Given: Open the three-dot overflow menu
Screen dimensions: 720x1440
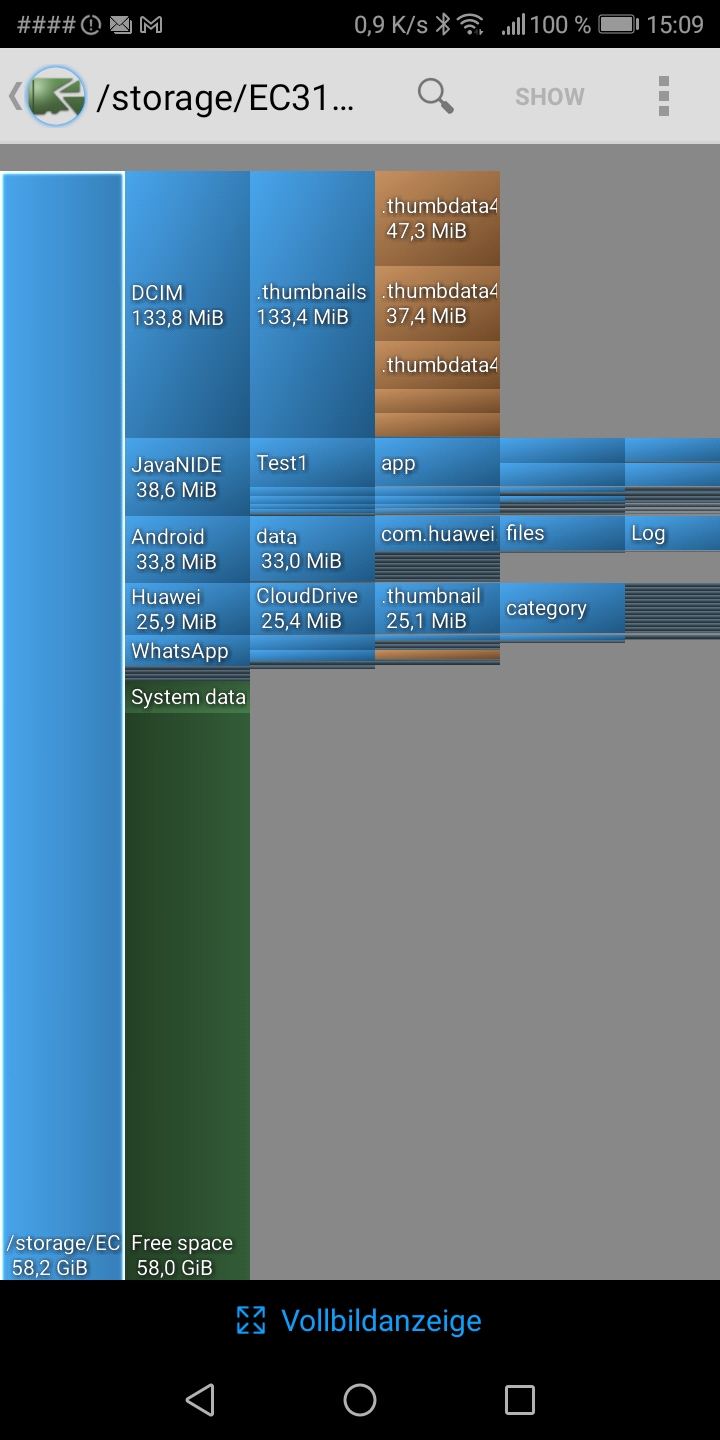Looking at the screenshot, I should 663,96.
